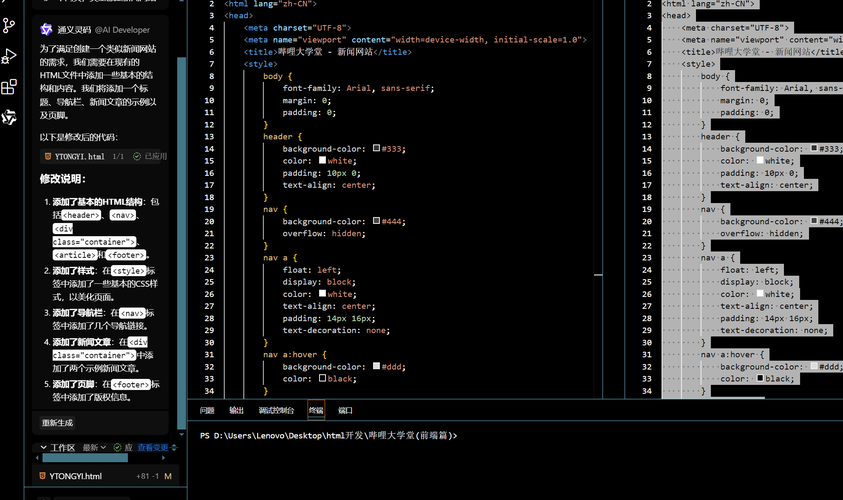Click the chat panel vertical scrollbar thumb
This screenshot has height=500, width=843.
click(182, 242)
